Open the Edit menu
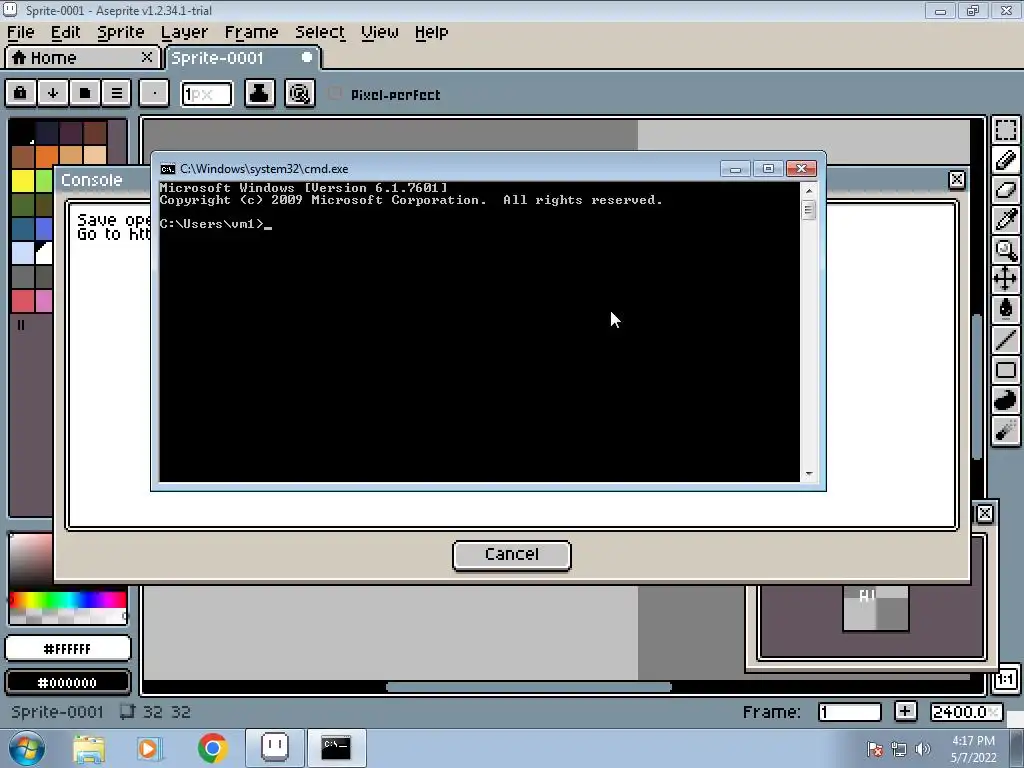This screenshot has width=1024, height=768. pos(65,32)
